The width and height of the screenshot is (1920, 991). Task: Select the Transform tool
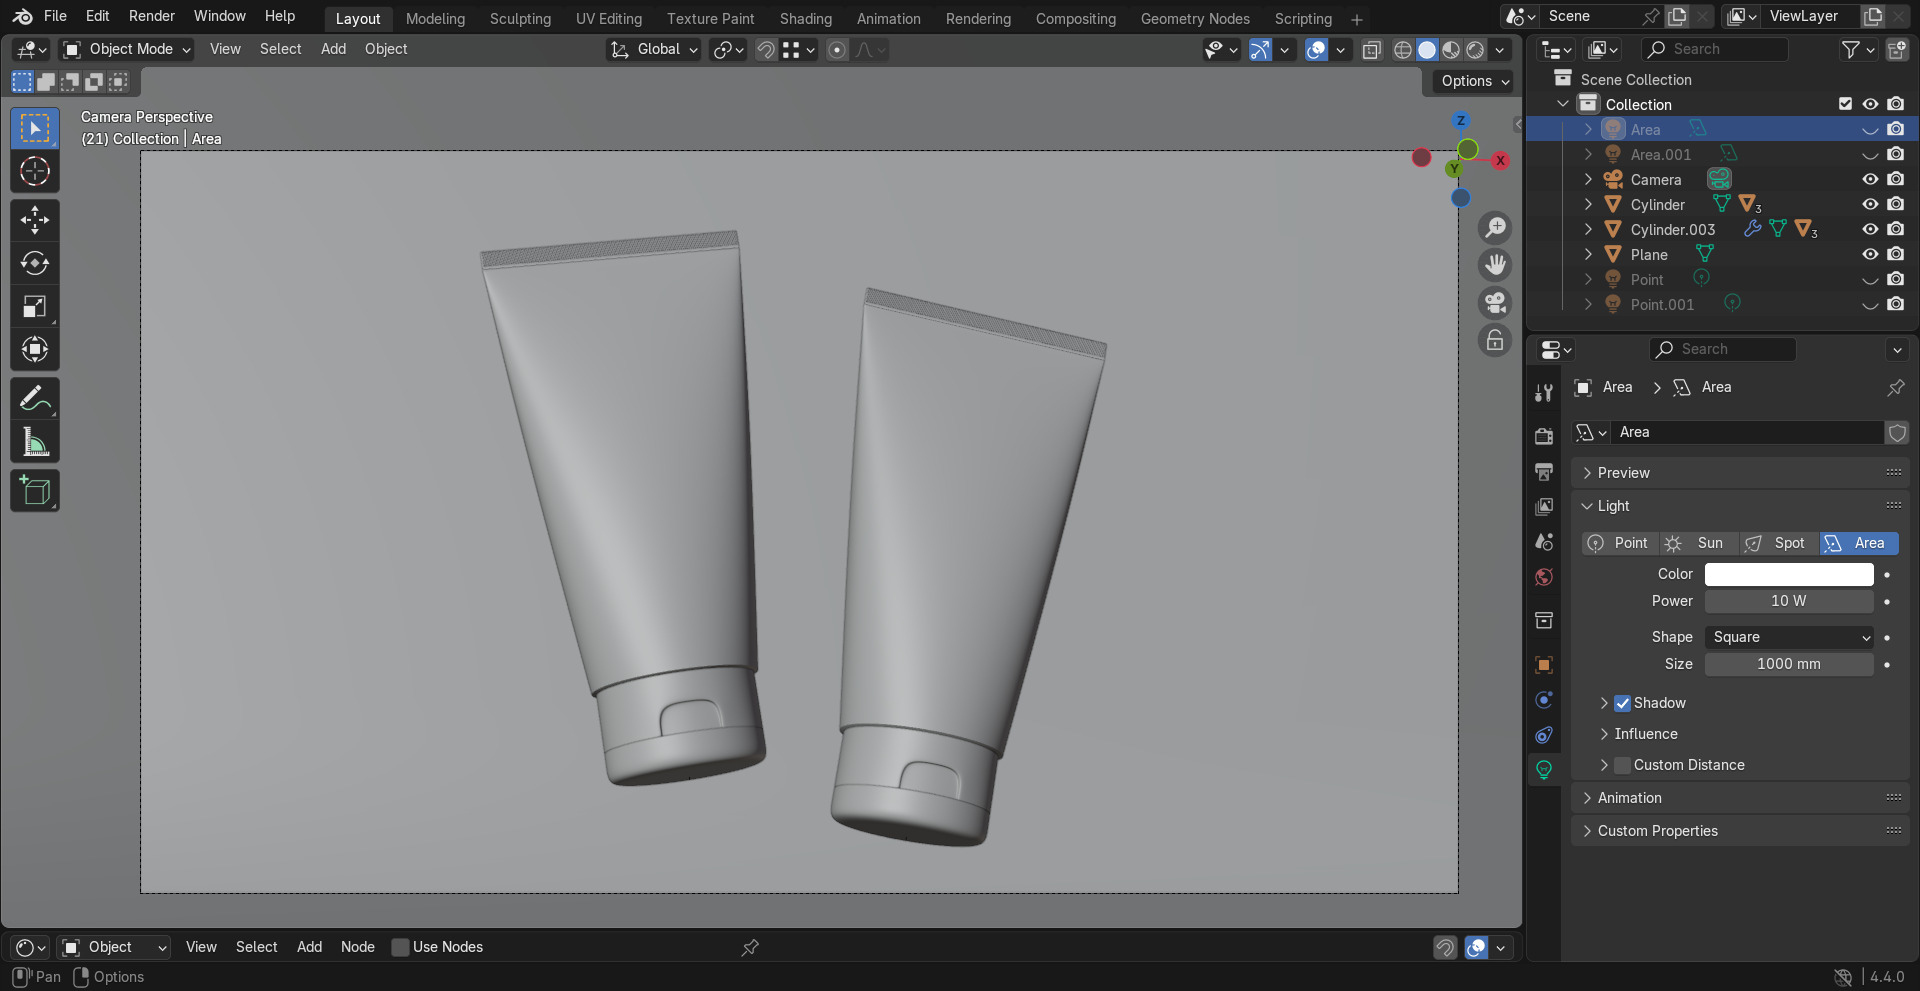(x=35, y=349)
